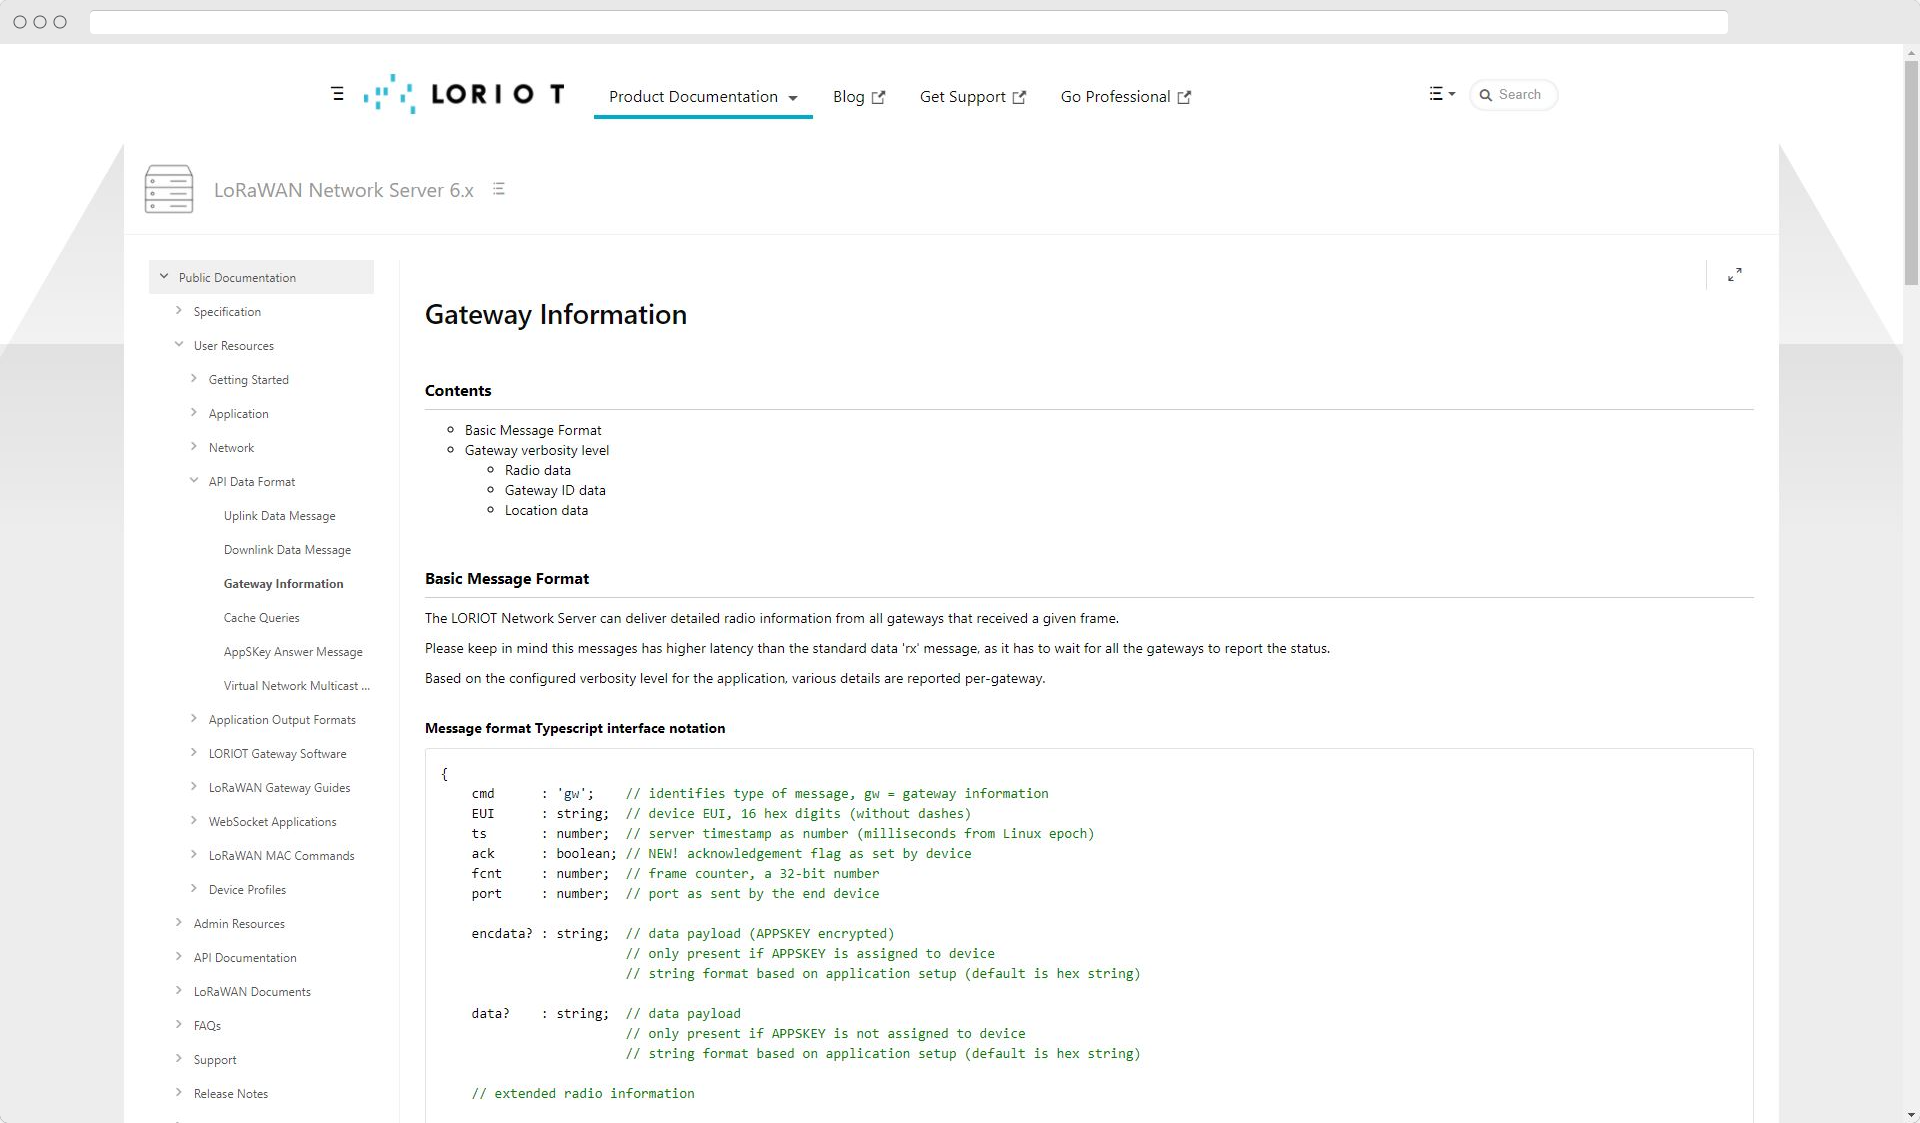Image resolution: width=1920 pixels, height=1123 pixels.
Task: Jump to Gateway verbosity level section
Action: pyautogui.click(x=537, y=450)
